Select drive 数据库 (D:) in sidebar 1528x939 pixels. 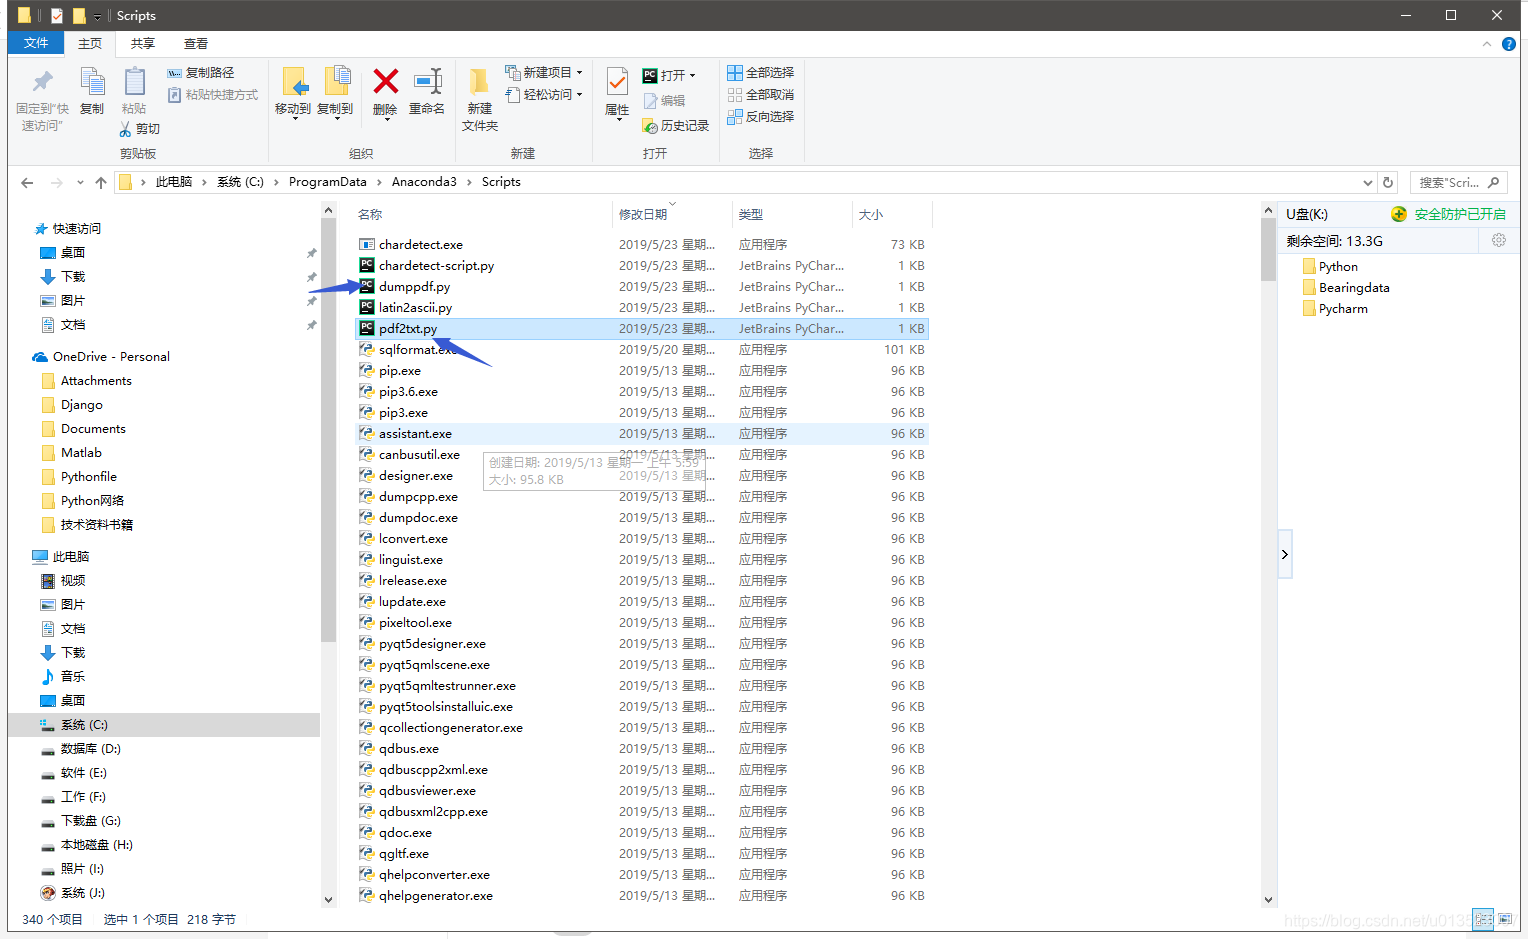(90, 749)
